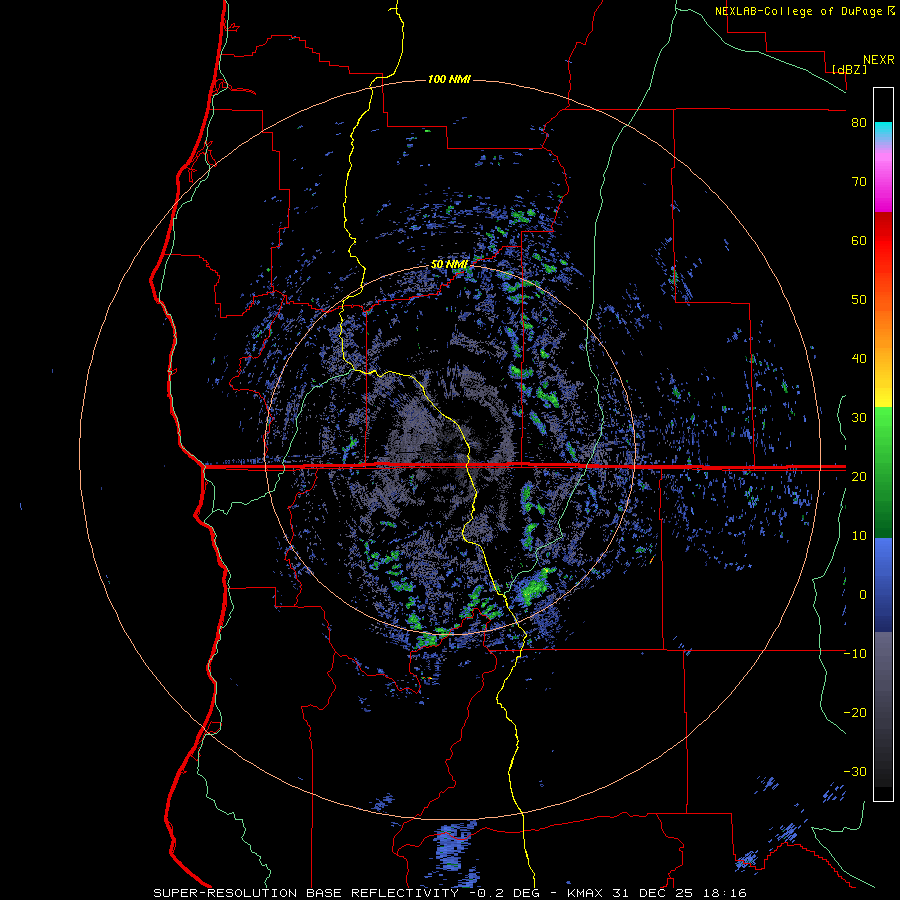Image resolution: width=900 pixels, height=900 pixels.
Task: Click the 60 dBZ scale value
Action: pos(859,240)
